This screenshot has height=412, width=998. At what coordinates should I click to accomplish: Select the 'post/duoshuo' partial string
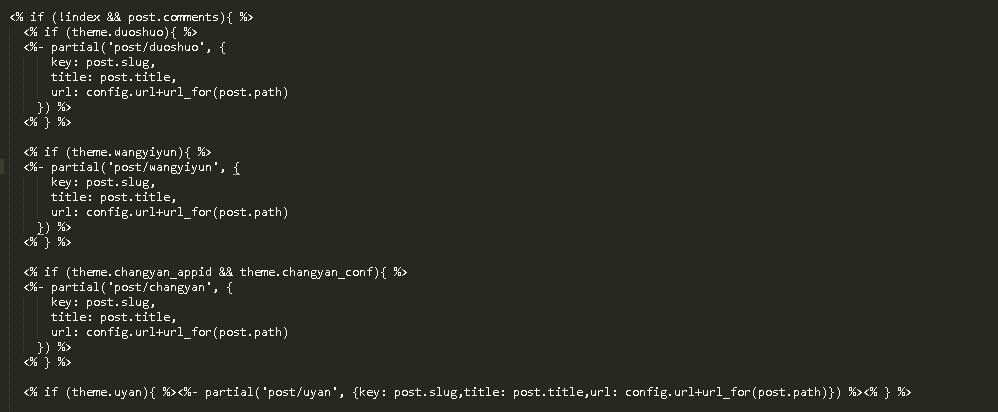pyautogui.click(x=157, y=47)
